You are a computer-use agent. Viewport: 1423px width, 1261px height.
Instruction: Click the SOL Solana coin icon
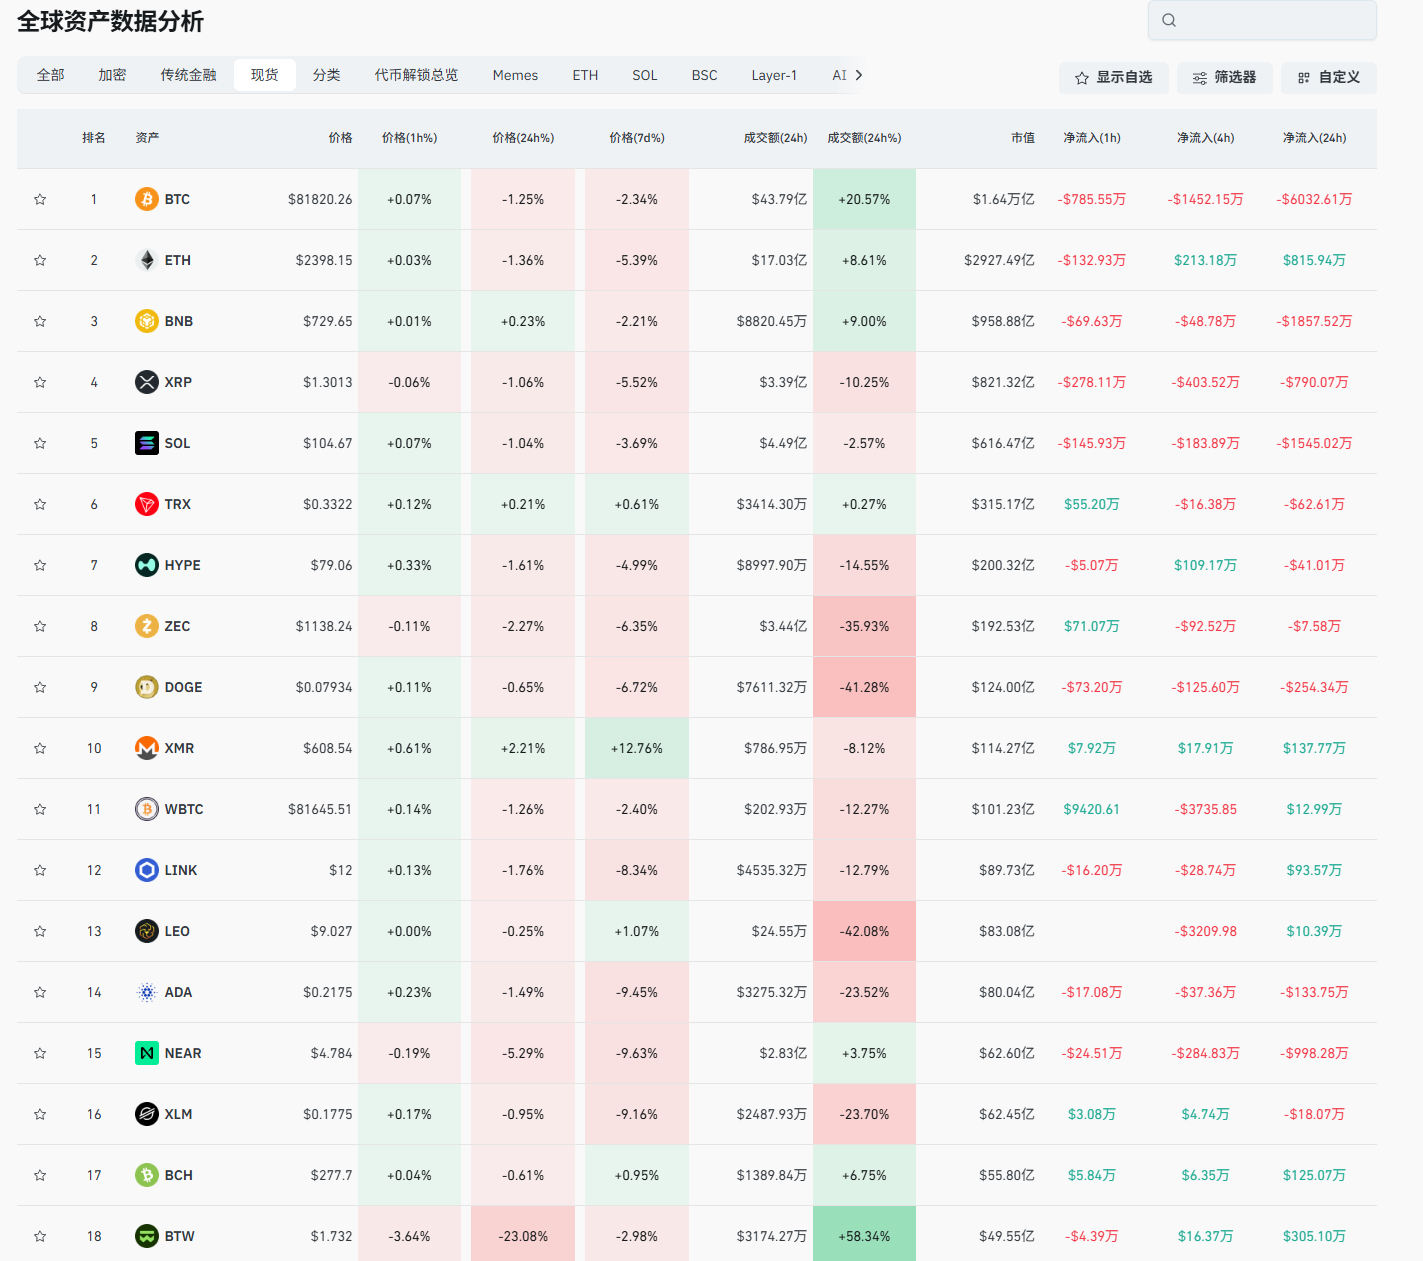pos(147,443)
